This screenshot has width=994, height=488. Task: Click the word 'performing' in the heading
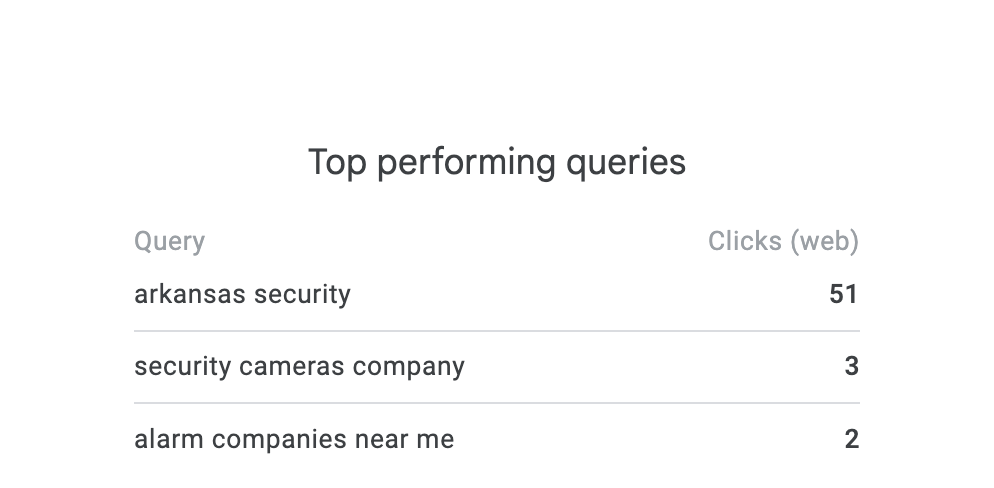point(465,162)
